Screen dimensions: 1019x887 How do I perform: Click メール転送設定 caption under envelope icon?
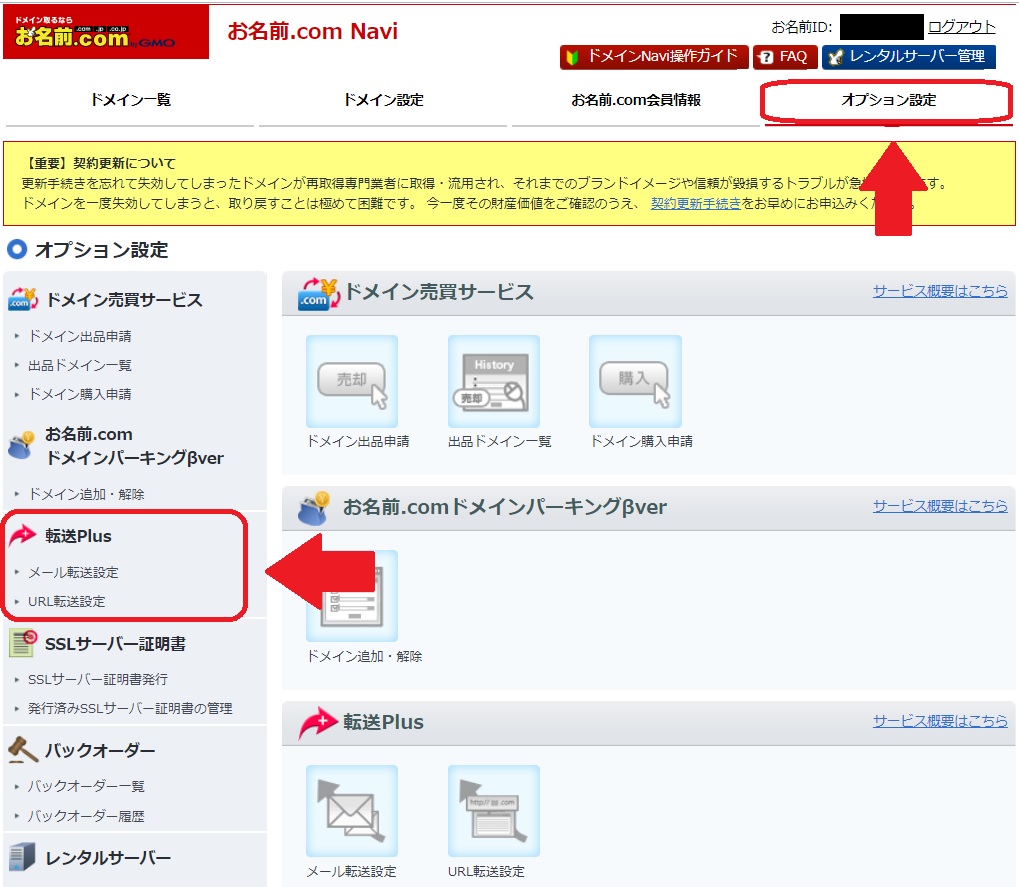coord(352,871)
